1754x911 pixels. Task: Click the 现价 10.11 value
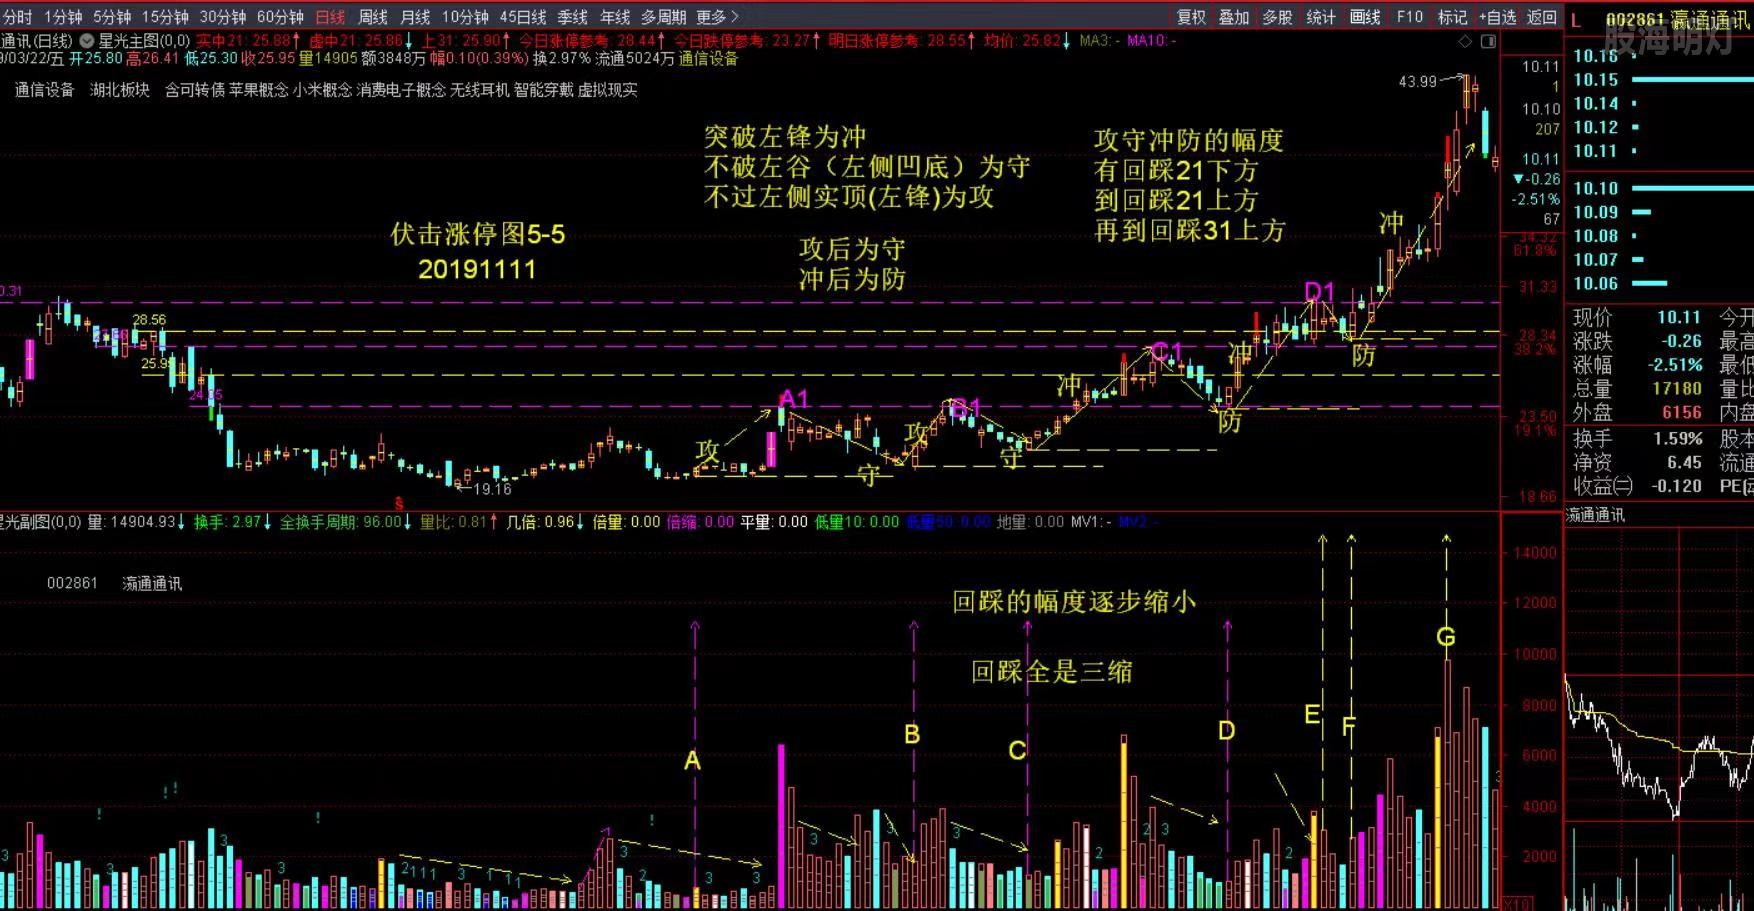click(x=1679, y=317)
